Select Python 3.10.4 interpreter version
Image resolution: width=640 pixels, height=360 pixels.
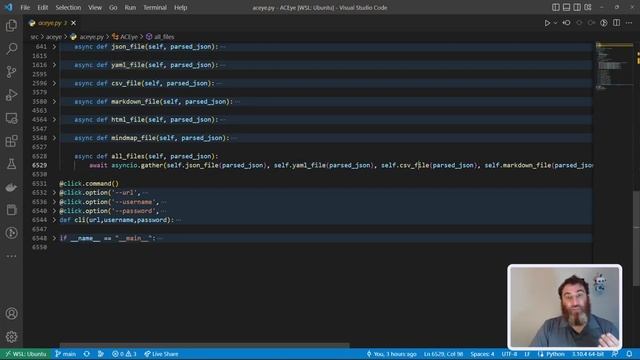588,354
